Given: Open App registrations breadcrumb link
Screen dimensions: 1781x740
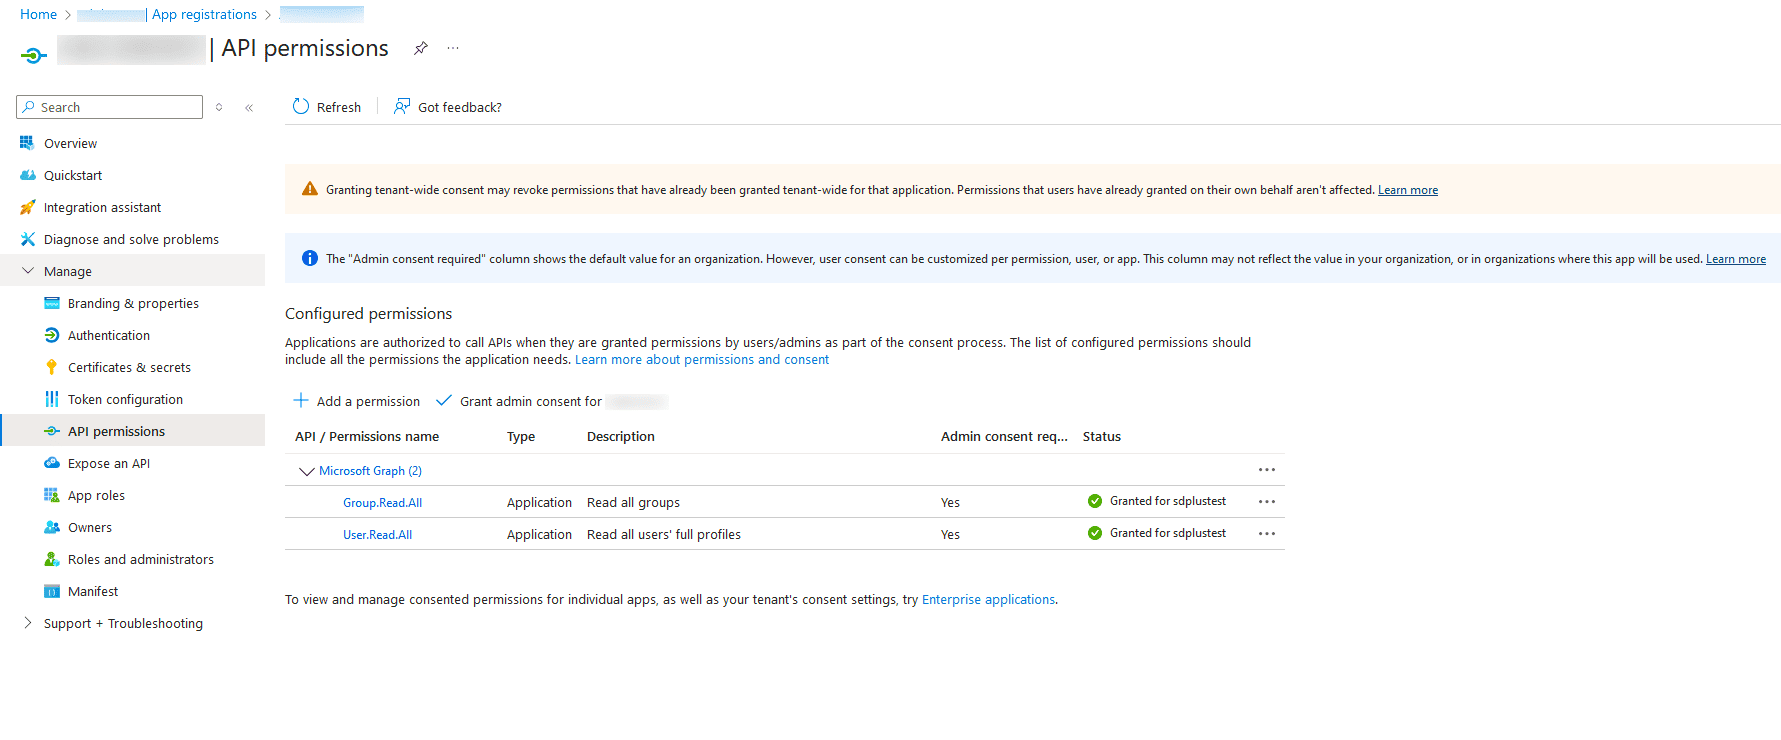Looking at the screenshot, I should (x=204, y=14).
